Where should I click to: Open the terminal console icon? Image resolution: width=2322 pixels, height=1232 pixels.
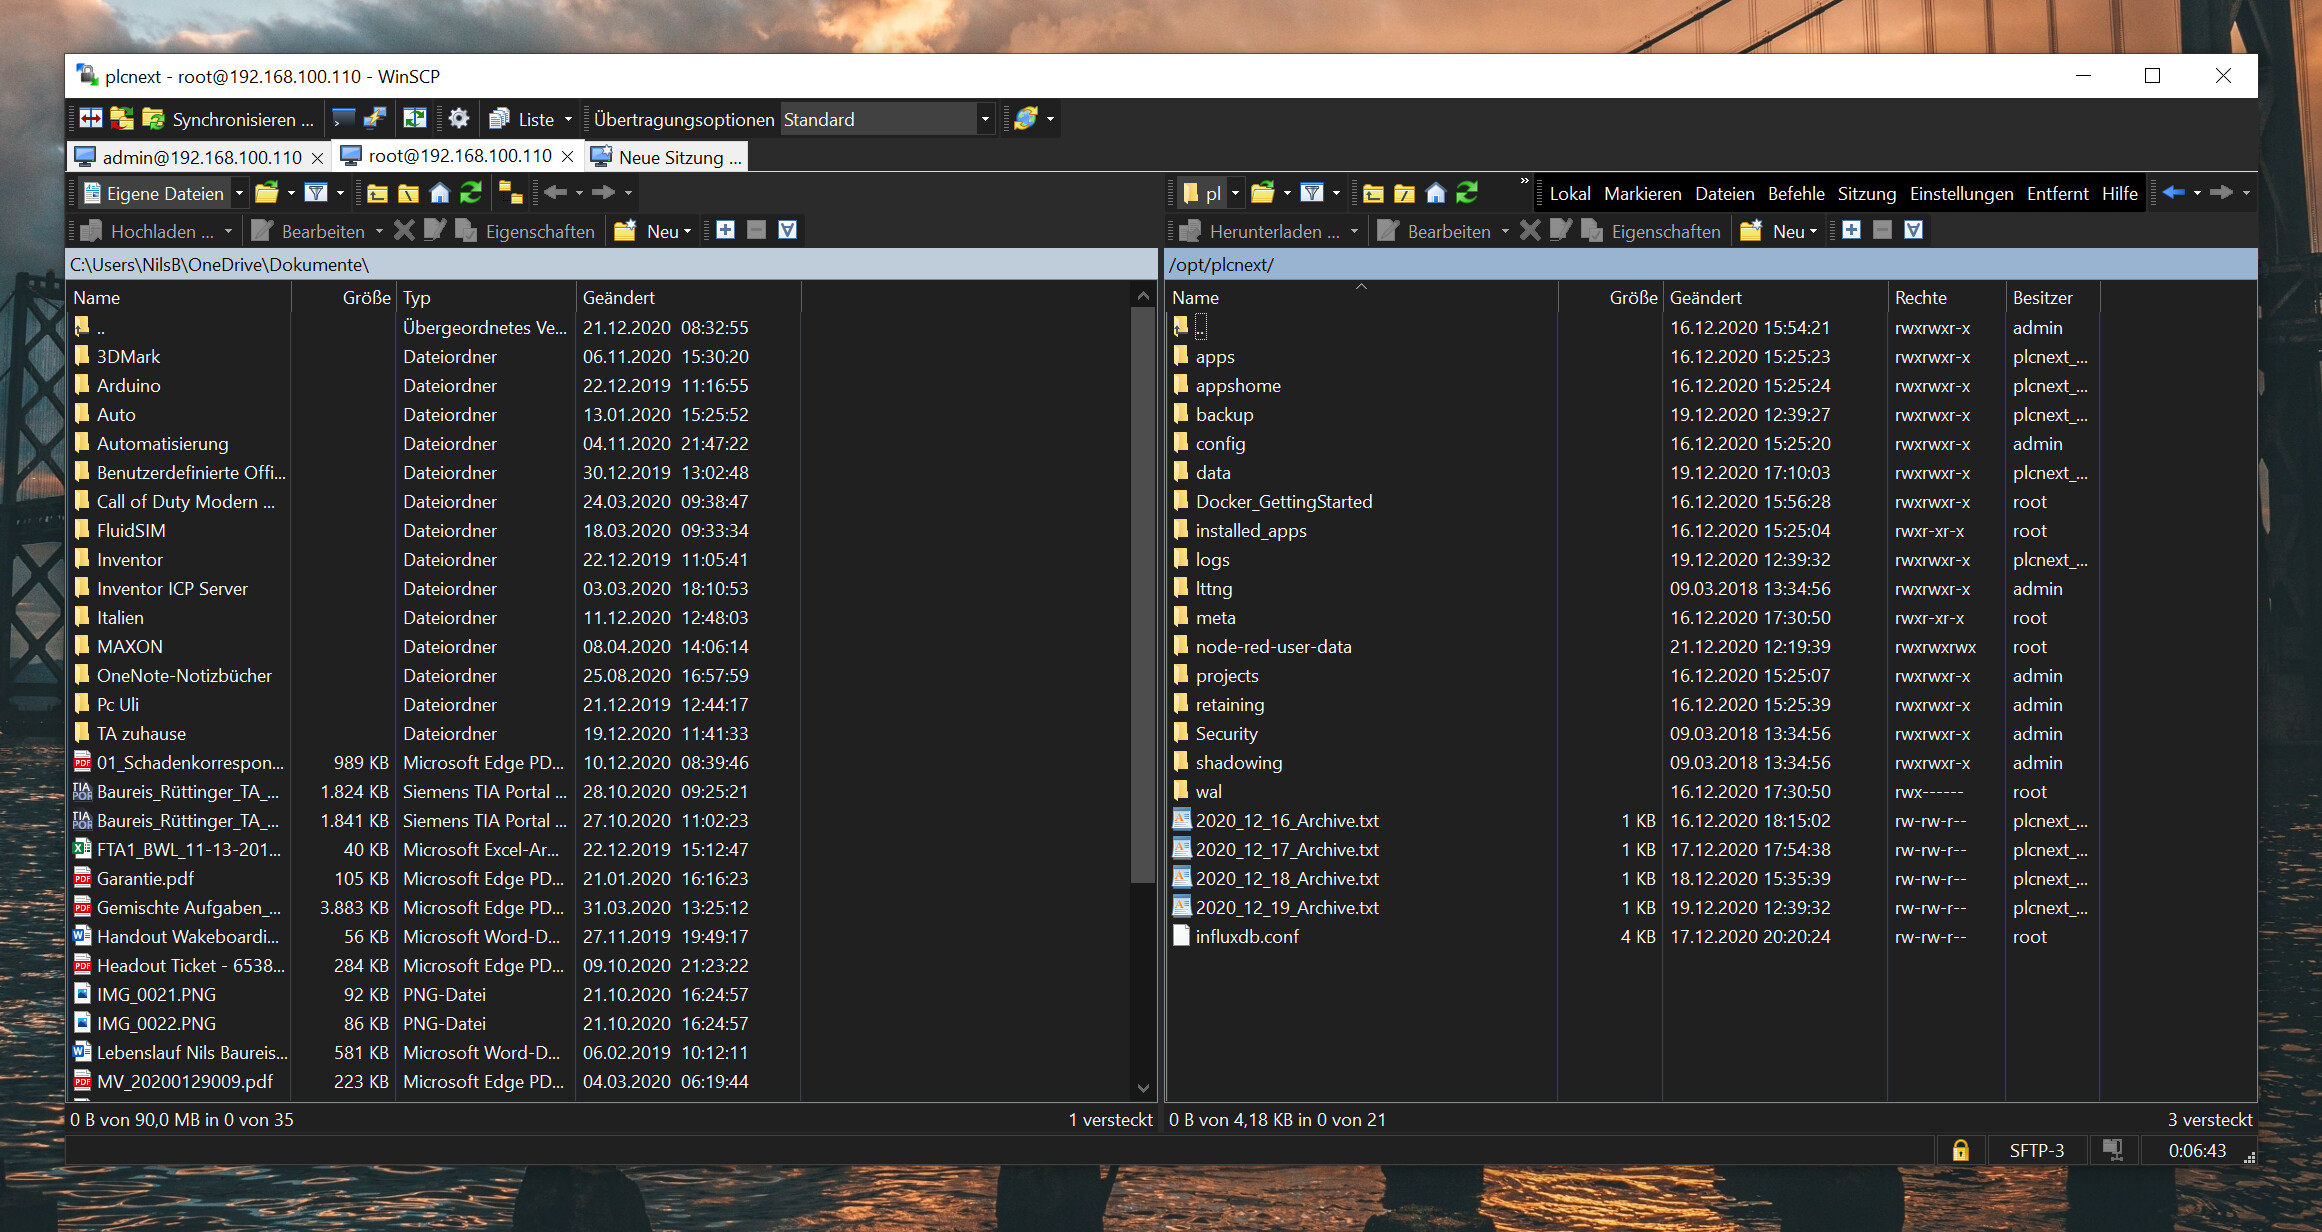(x=343, y=119)
